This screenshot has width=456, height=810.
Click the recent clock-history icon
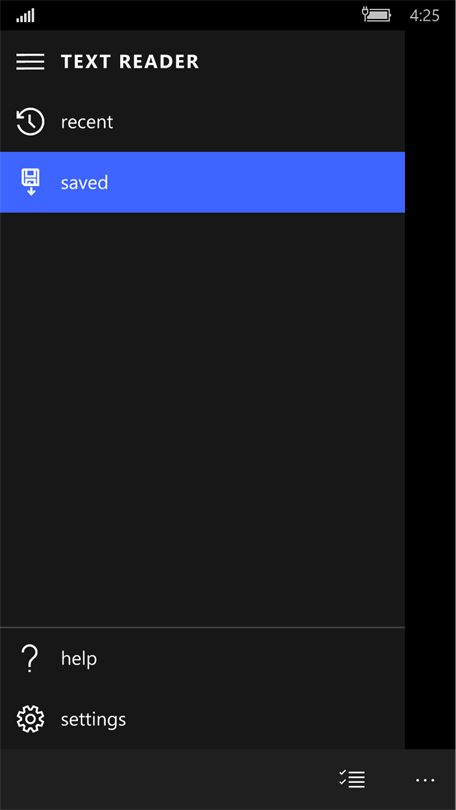30,122
